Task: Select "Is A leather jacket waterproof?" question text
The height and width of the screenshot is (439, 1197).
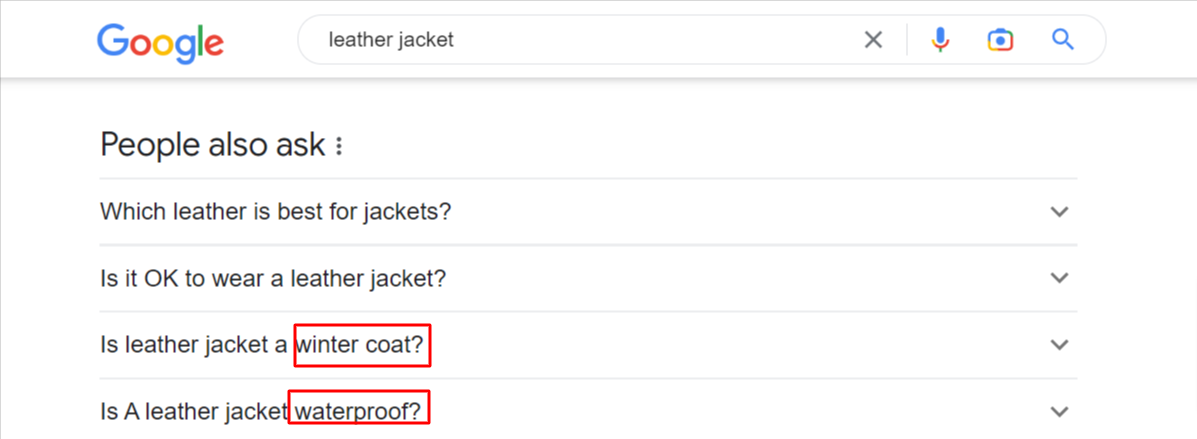Action: pos(260,412)
